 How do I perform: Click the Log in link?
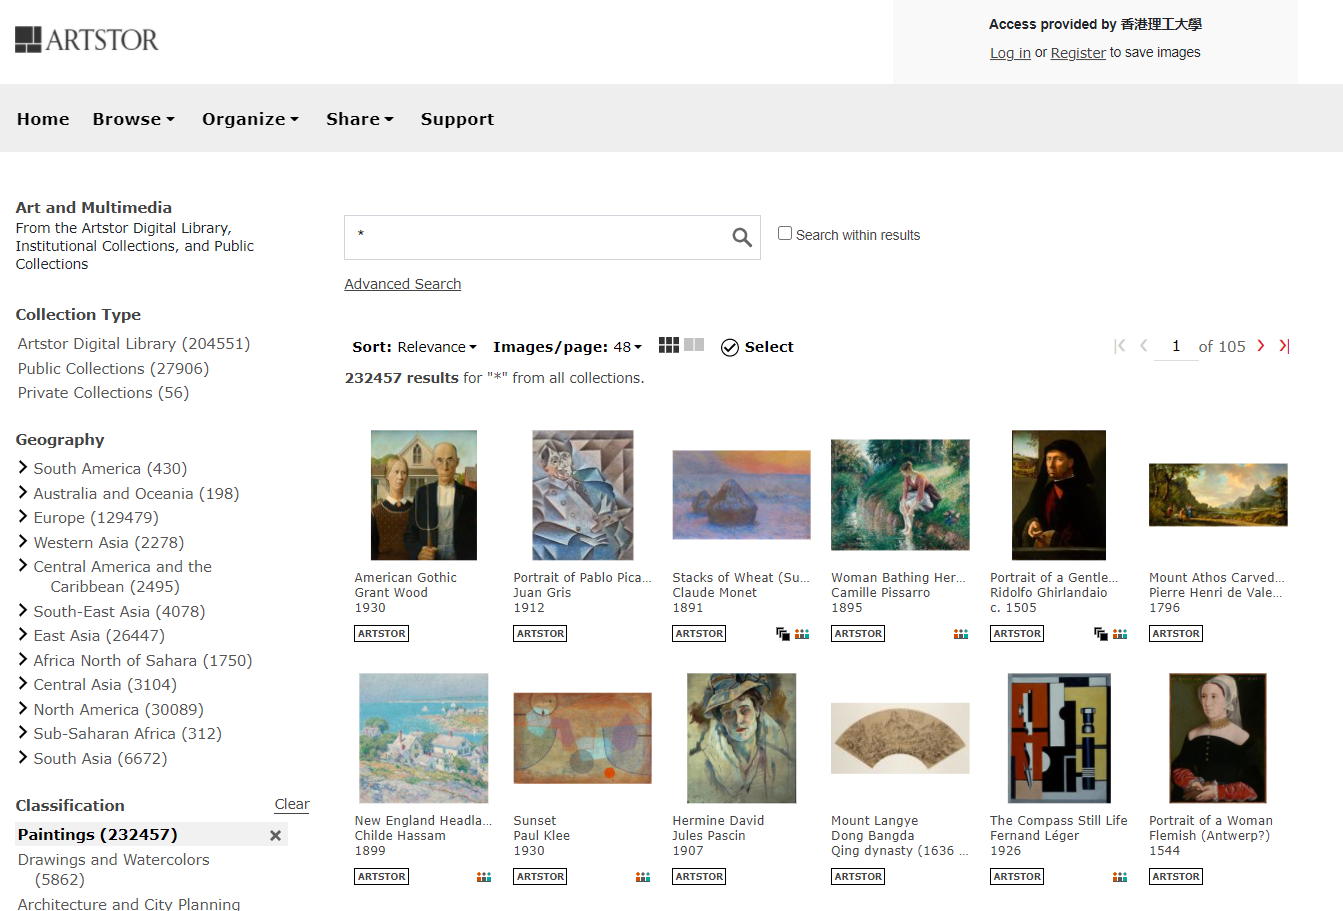coord(1010,53)
